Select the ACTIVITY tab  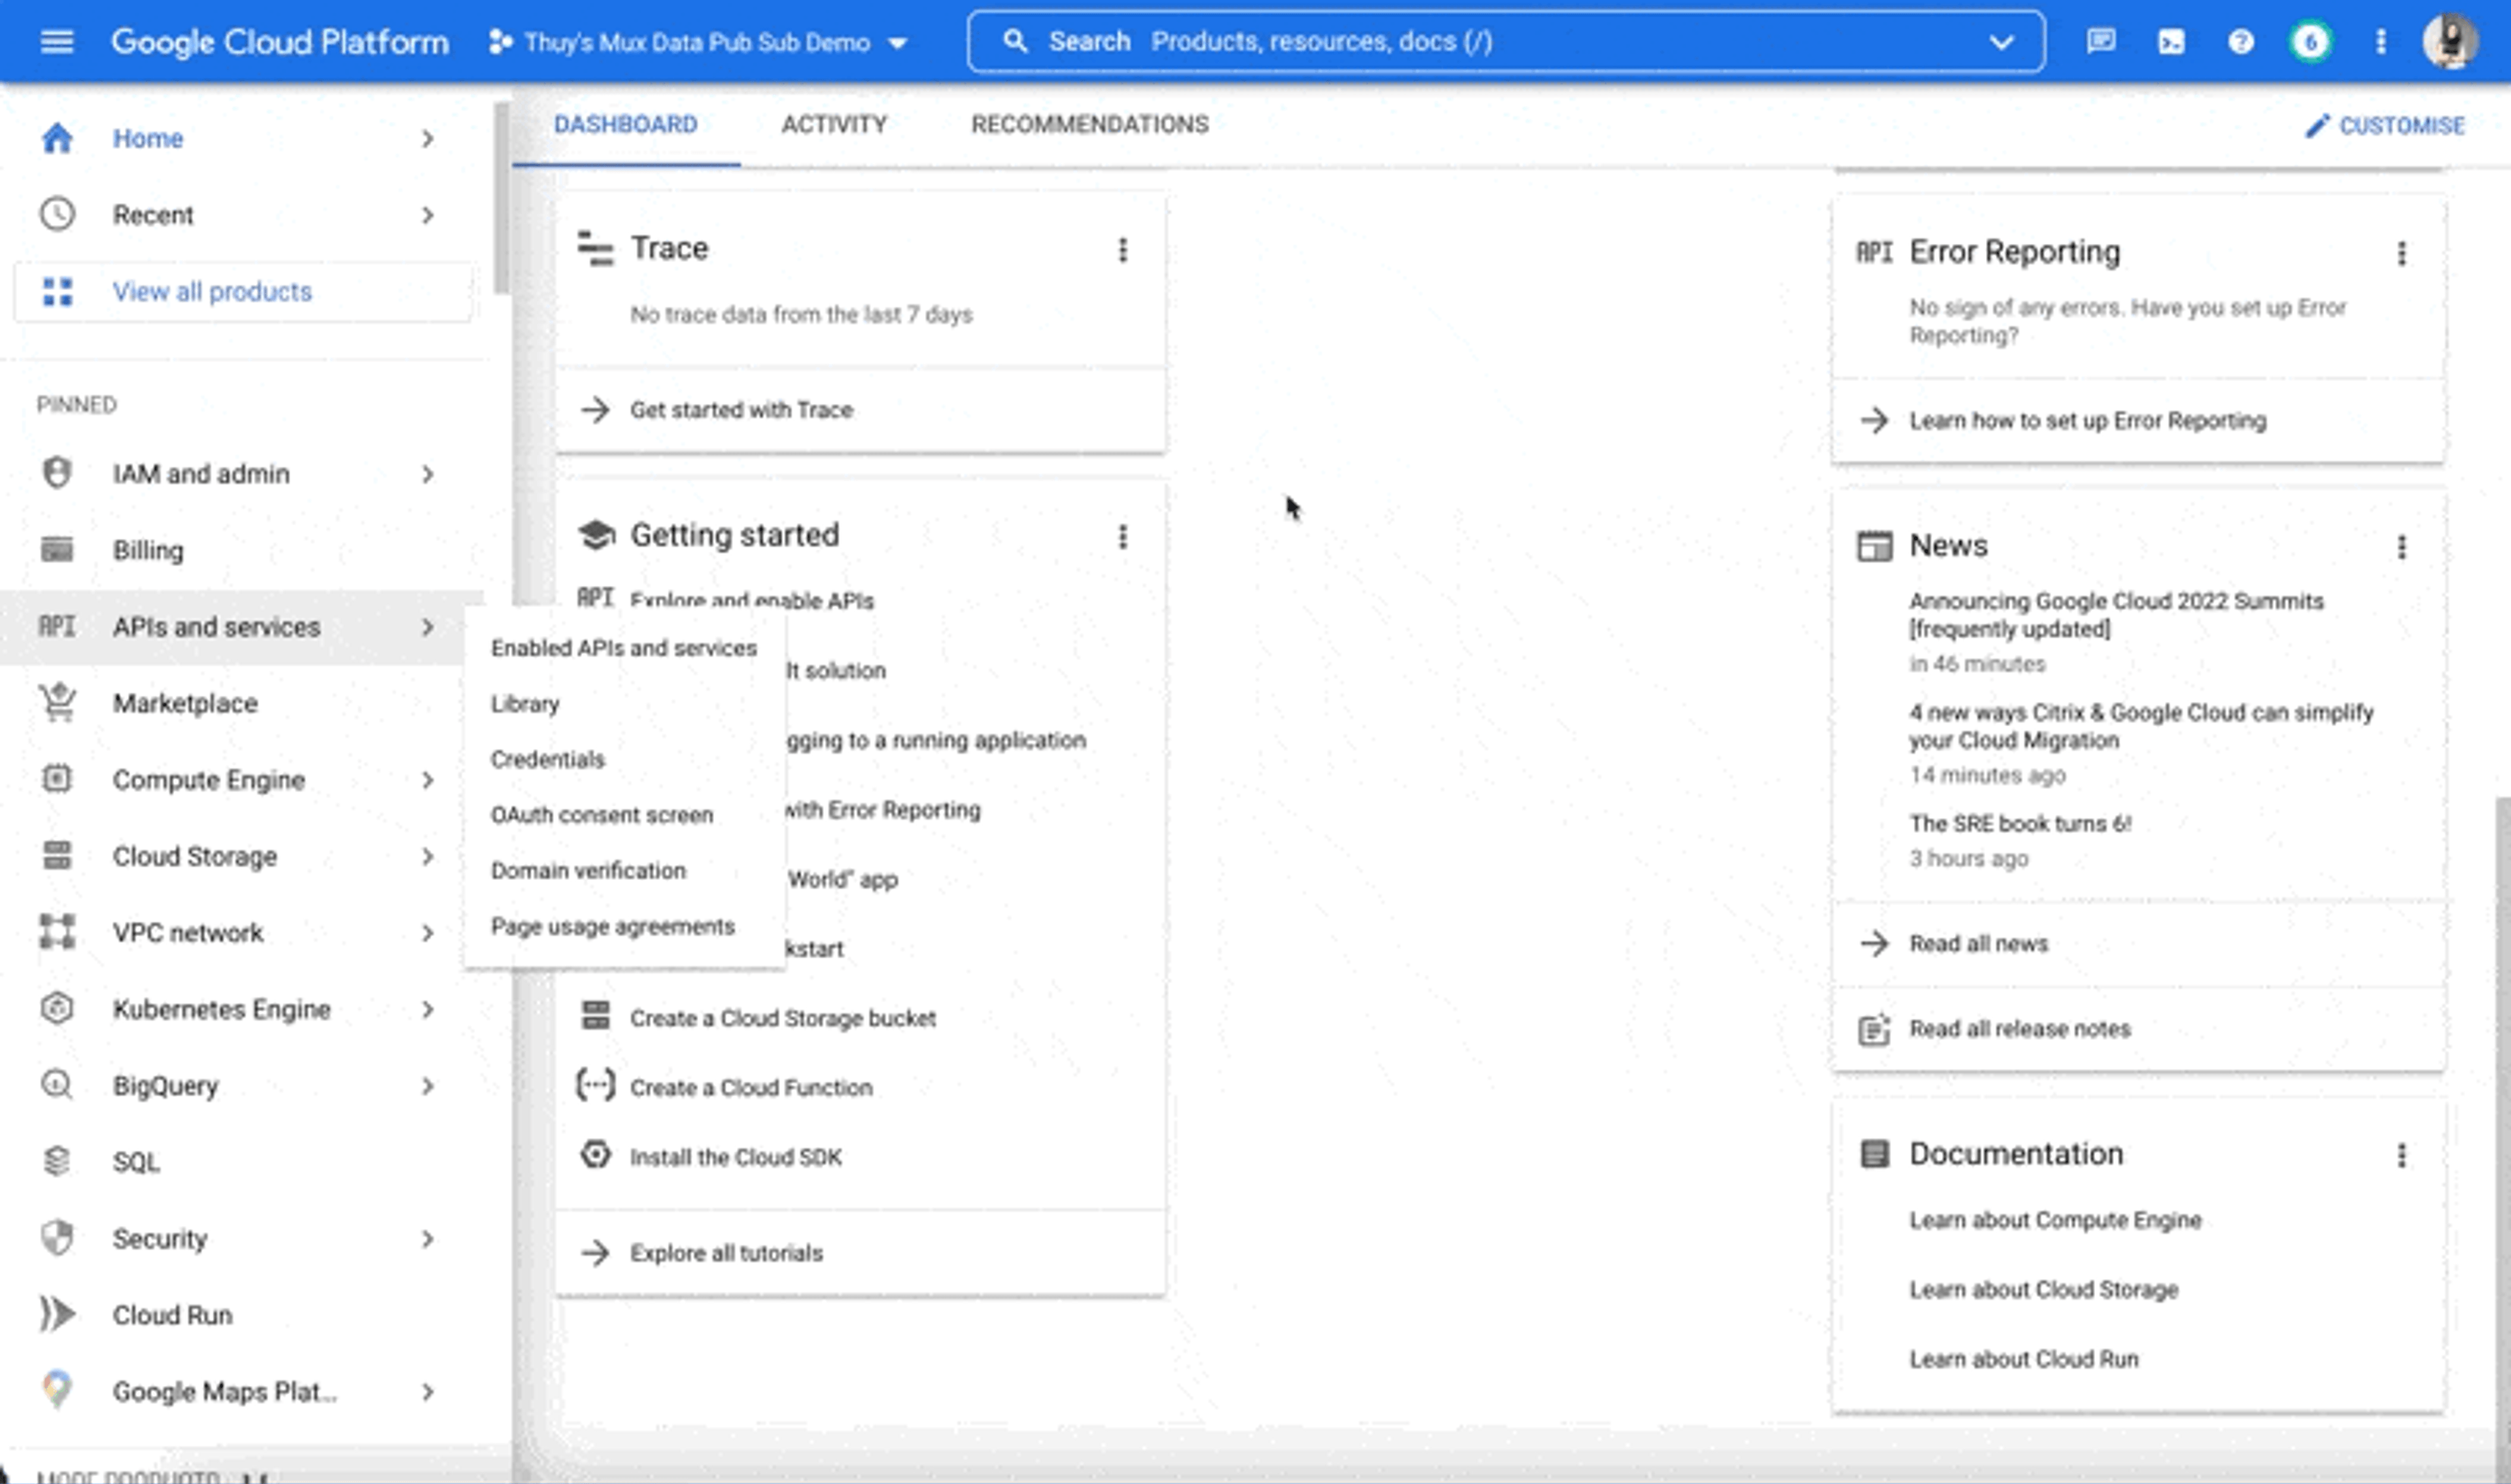[x=832, y=124]
